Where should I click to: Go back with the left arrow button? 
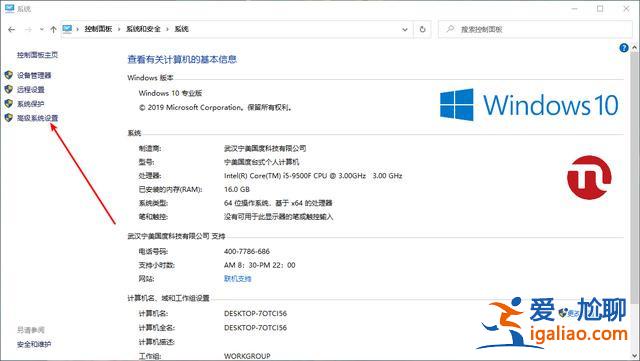(x=11, y=29)
